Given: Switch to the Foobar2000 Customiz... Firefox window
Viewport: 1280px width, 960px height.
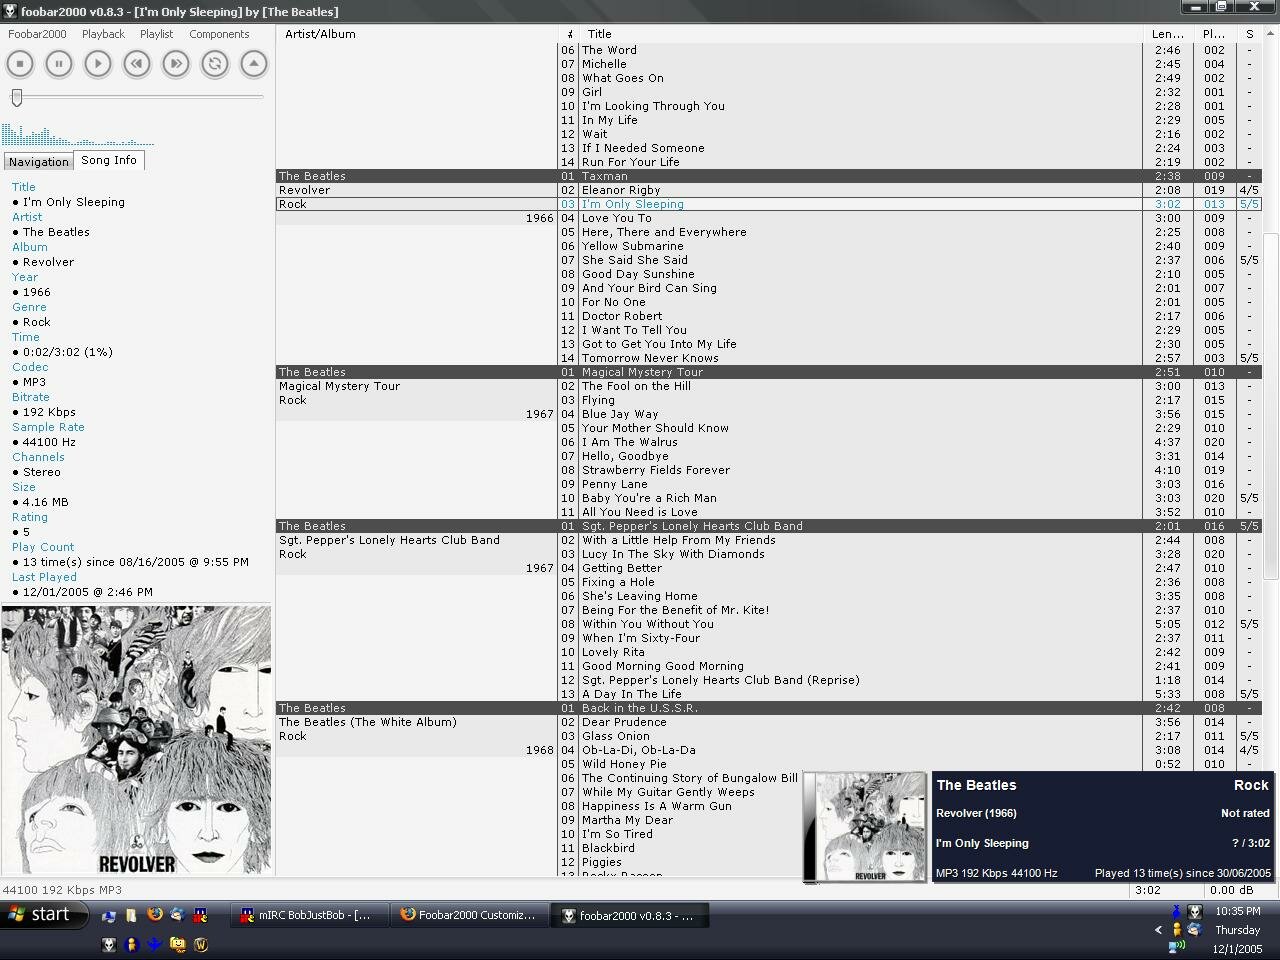Looking at the screenshot, I should click(x=469, y=915).
